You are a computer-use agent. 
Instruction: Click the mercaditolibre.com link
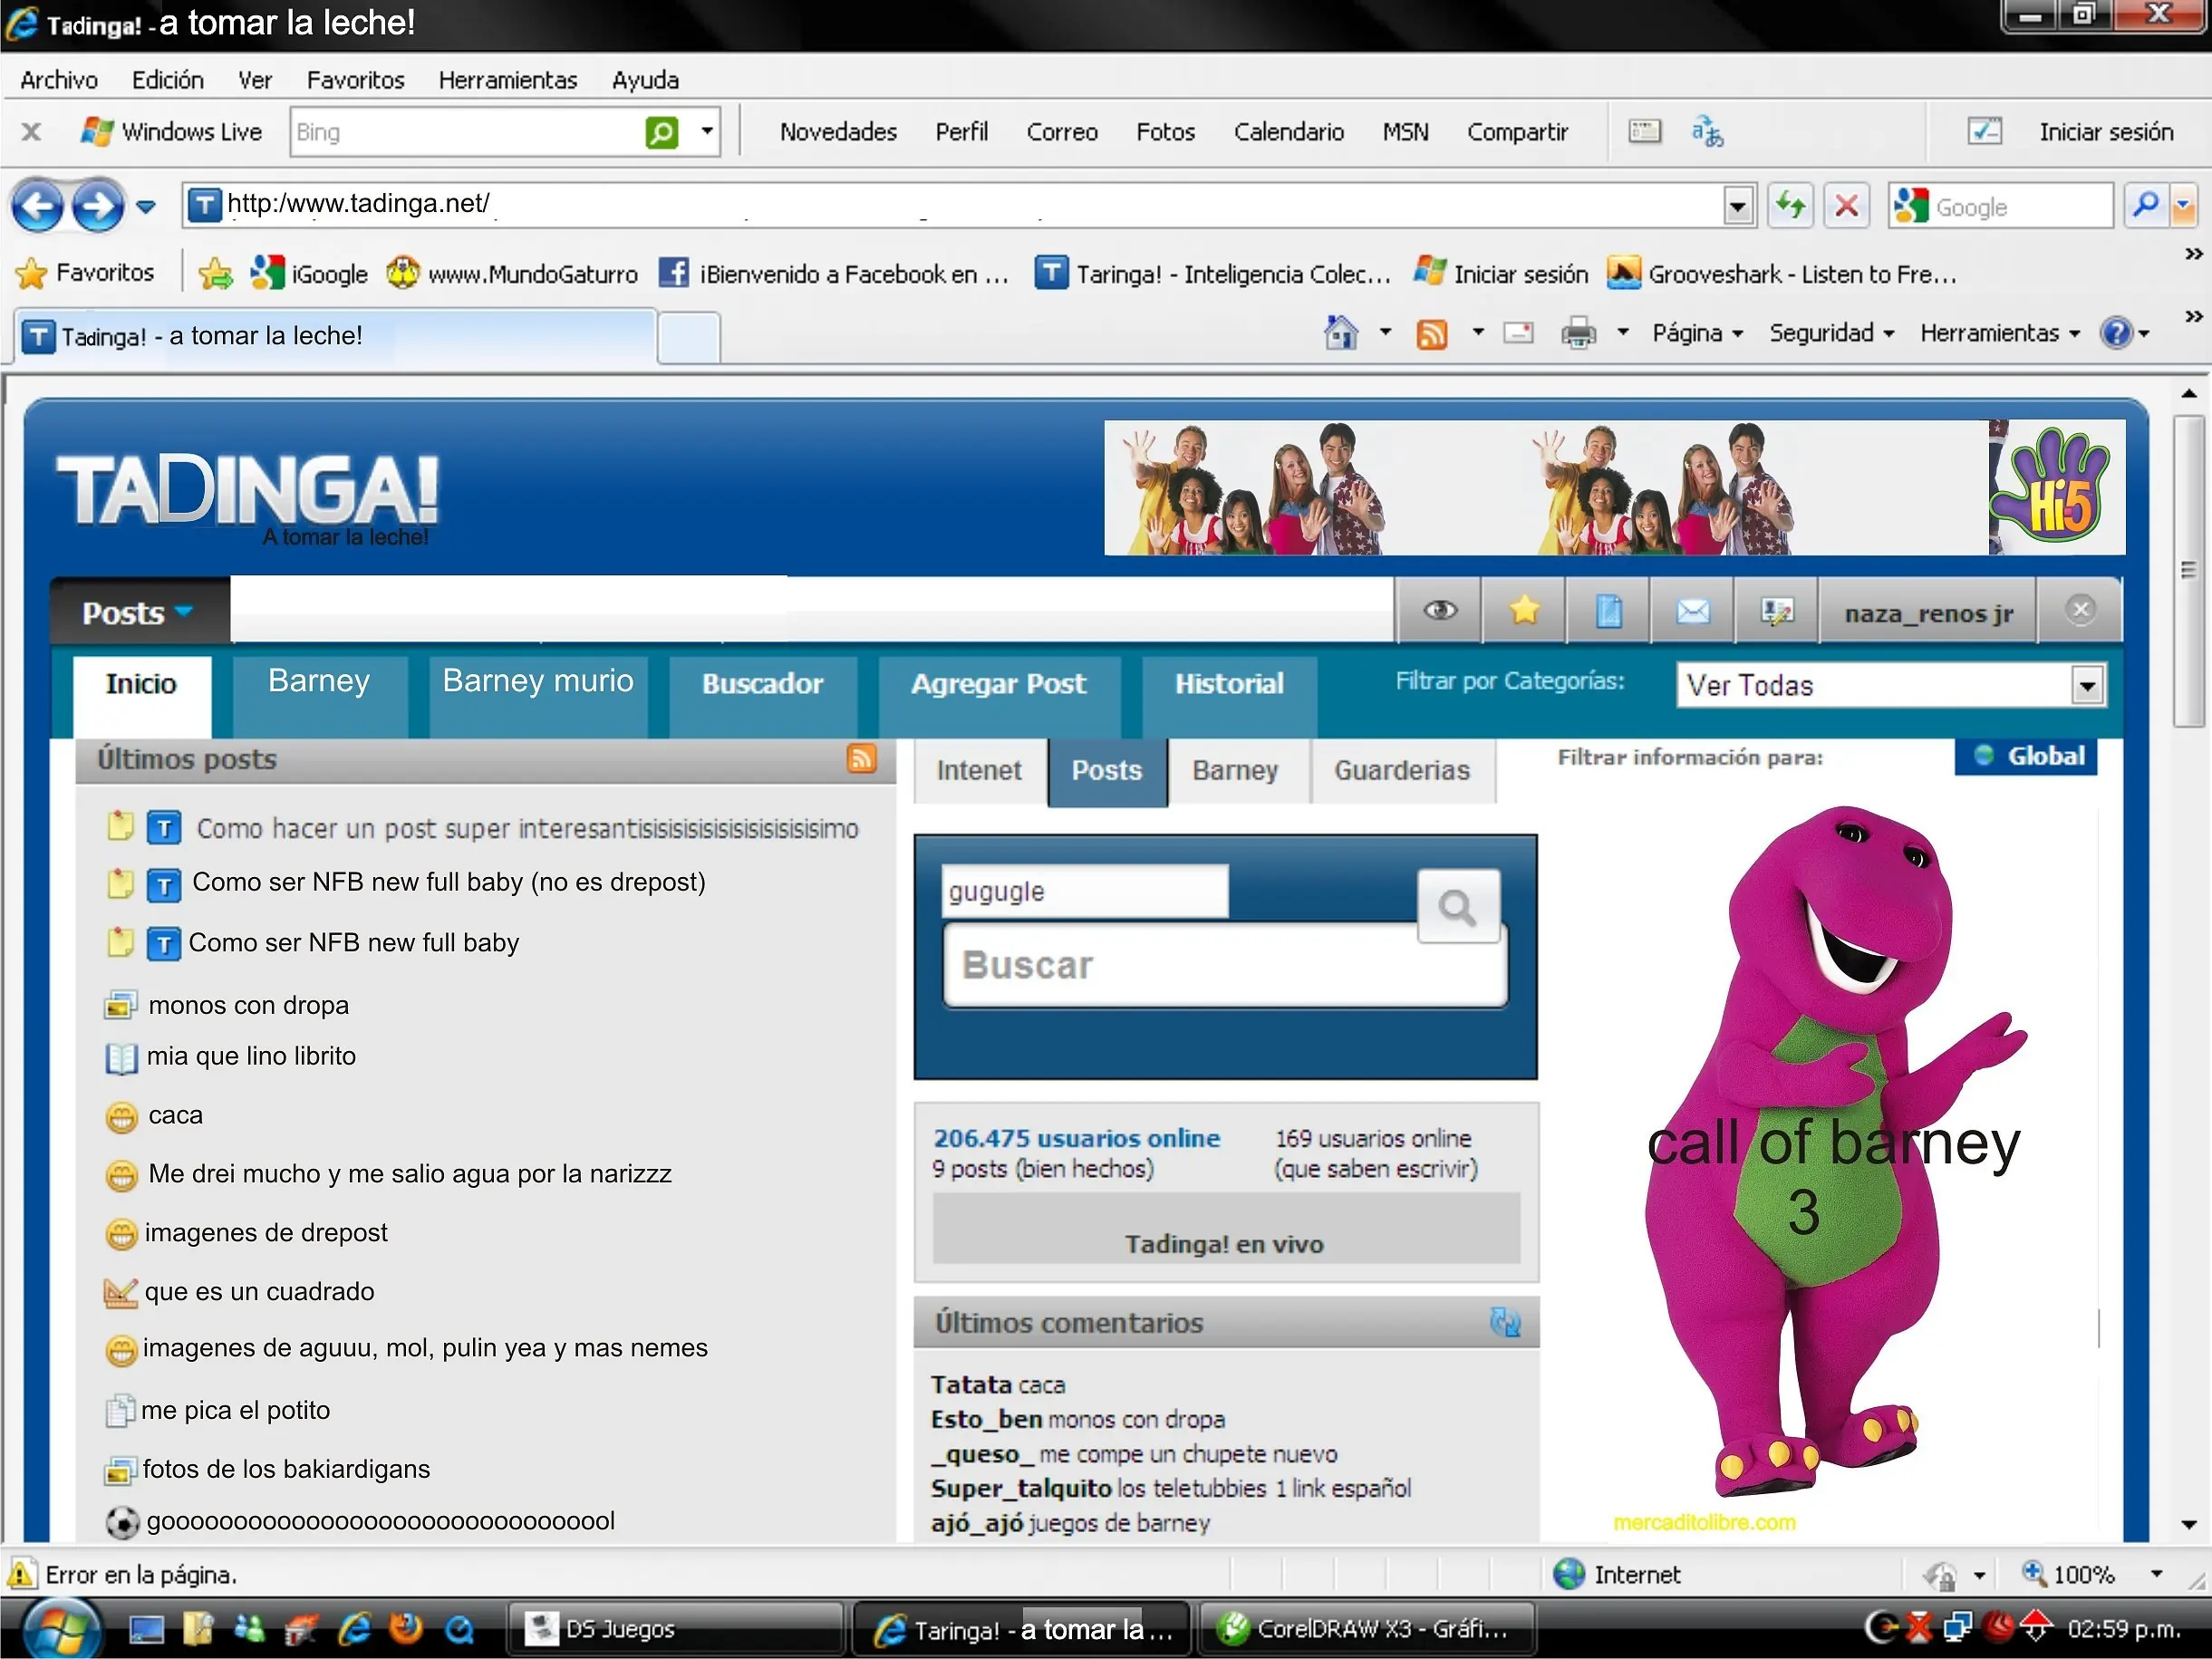pyautogui.click(x=1704, y=1522)
